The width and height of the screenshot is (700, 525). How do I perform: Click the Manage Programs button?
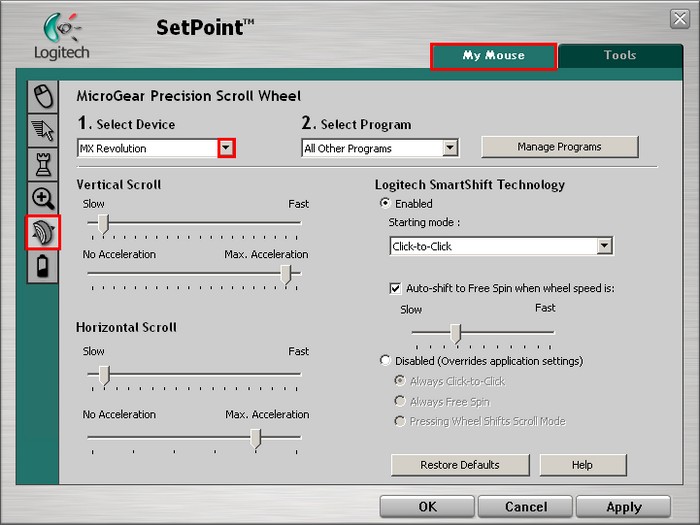click(x=559, y=147)
